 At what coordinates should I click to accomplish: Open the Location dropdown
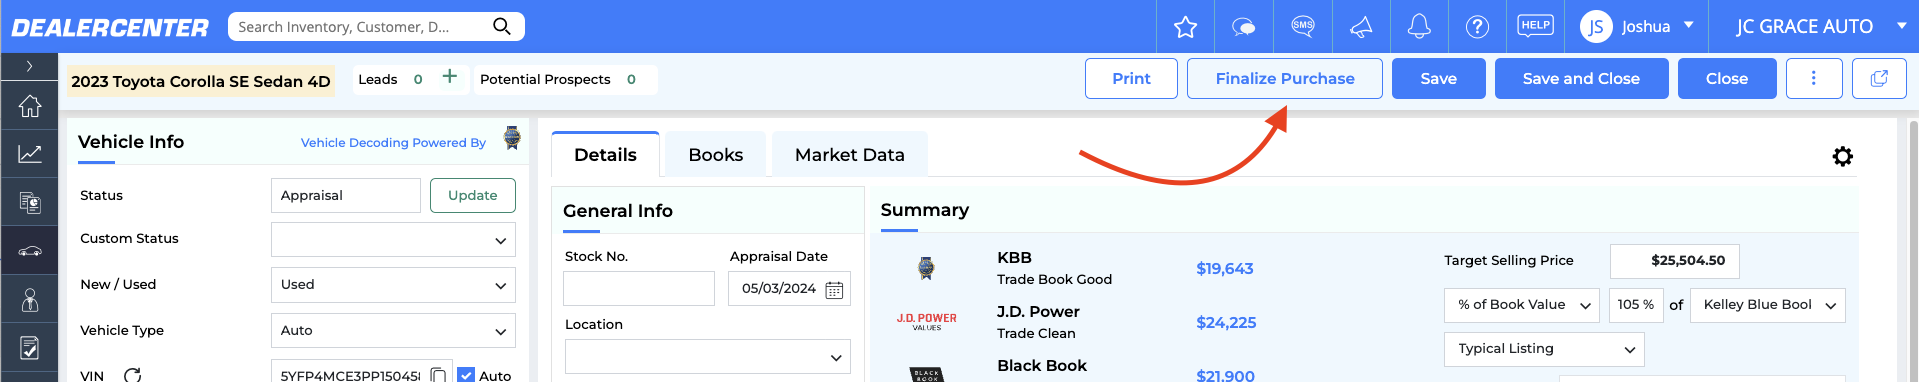coord(707,357)
